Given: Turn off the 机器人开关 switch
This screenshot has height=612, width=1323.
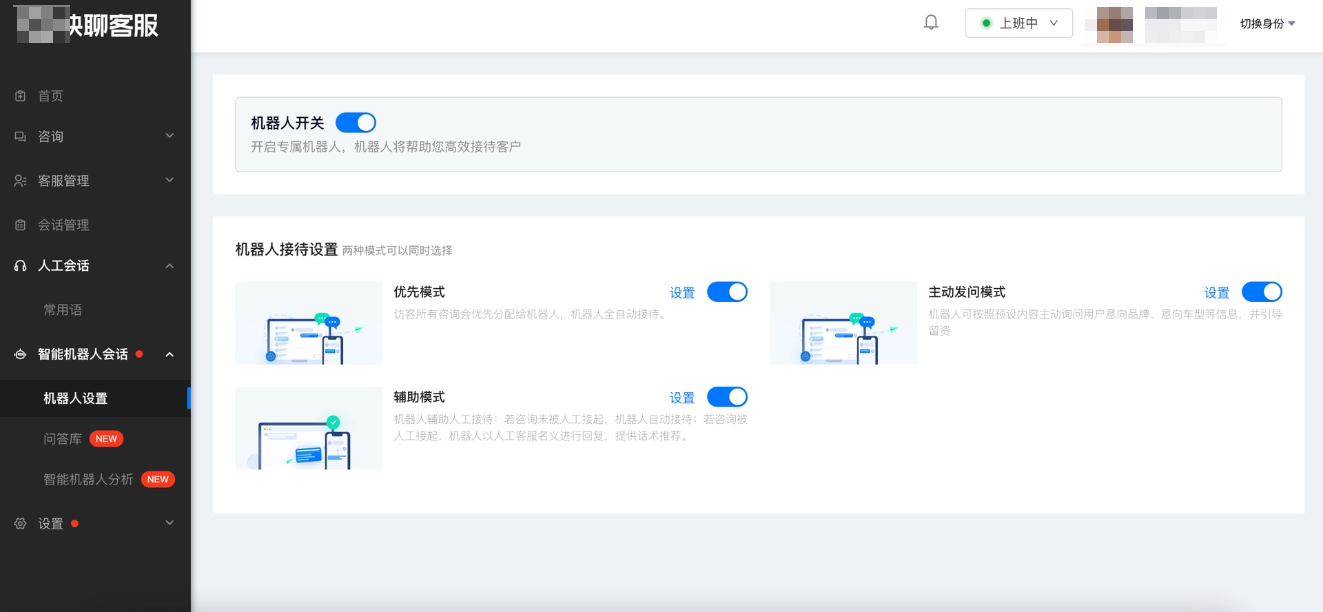Looking at the screenshot, I should [x=355, y=121].
